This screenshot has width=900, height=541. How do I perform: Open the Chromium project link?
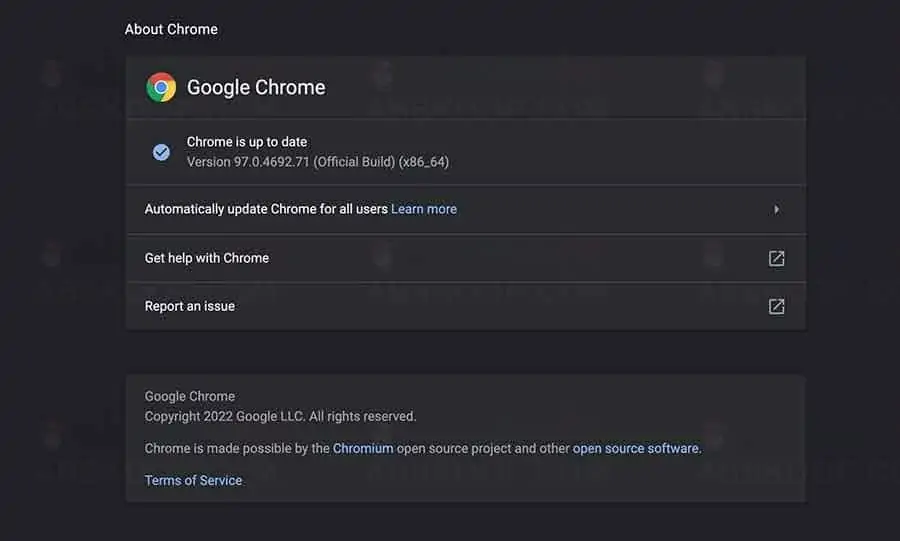(363, 448)
